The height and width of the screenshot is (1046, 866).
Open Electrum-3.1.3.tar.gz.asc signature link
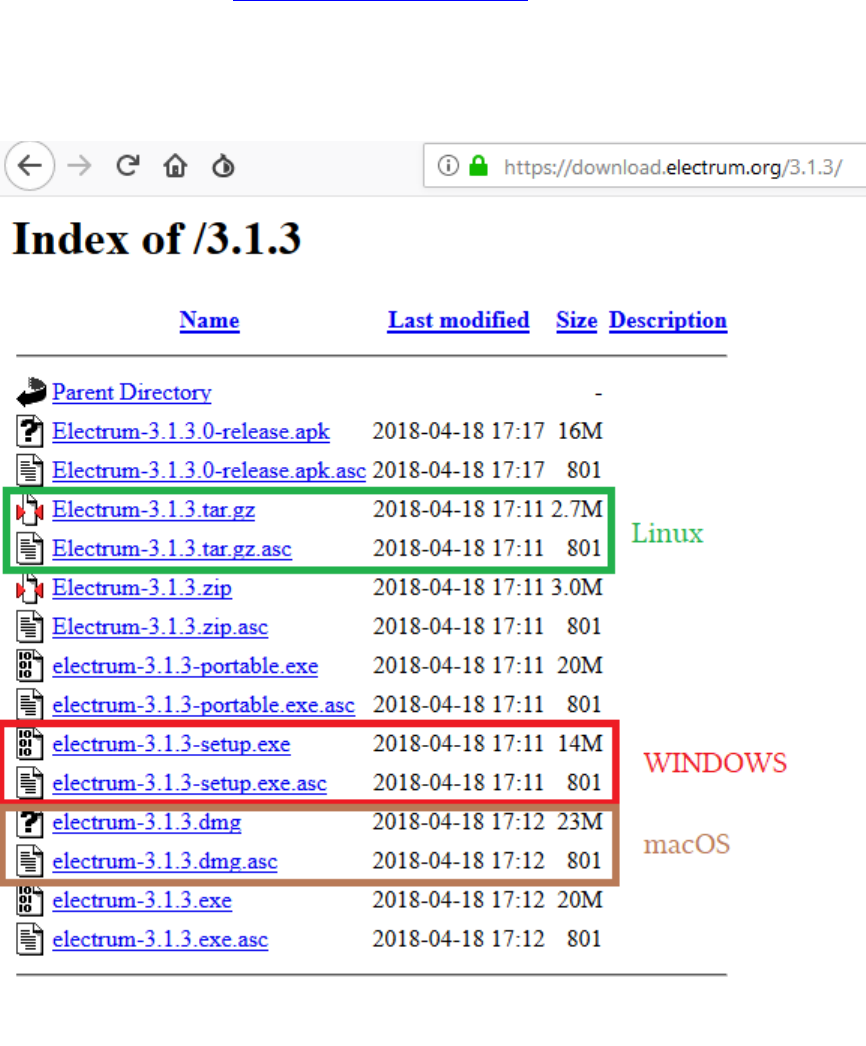point(172,548)
